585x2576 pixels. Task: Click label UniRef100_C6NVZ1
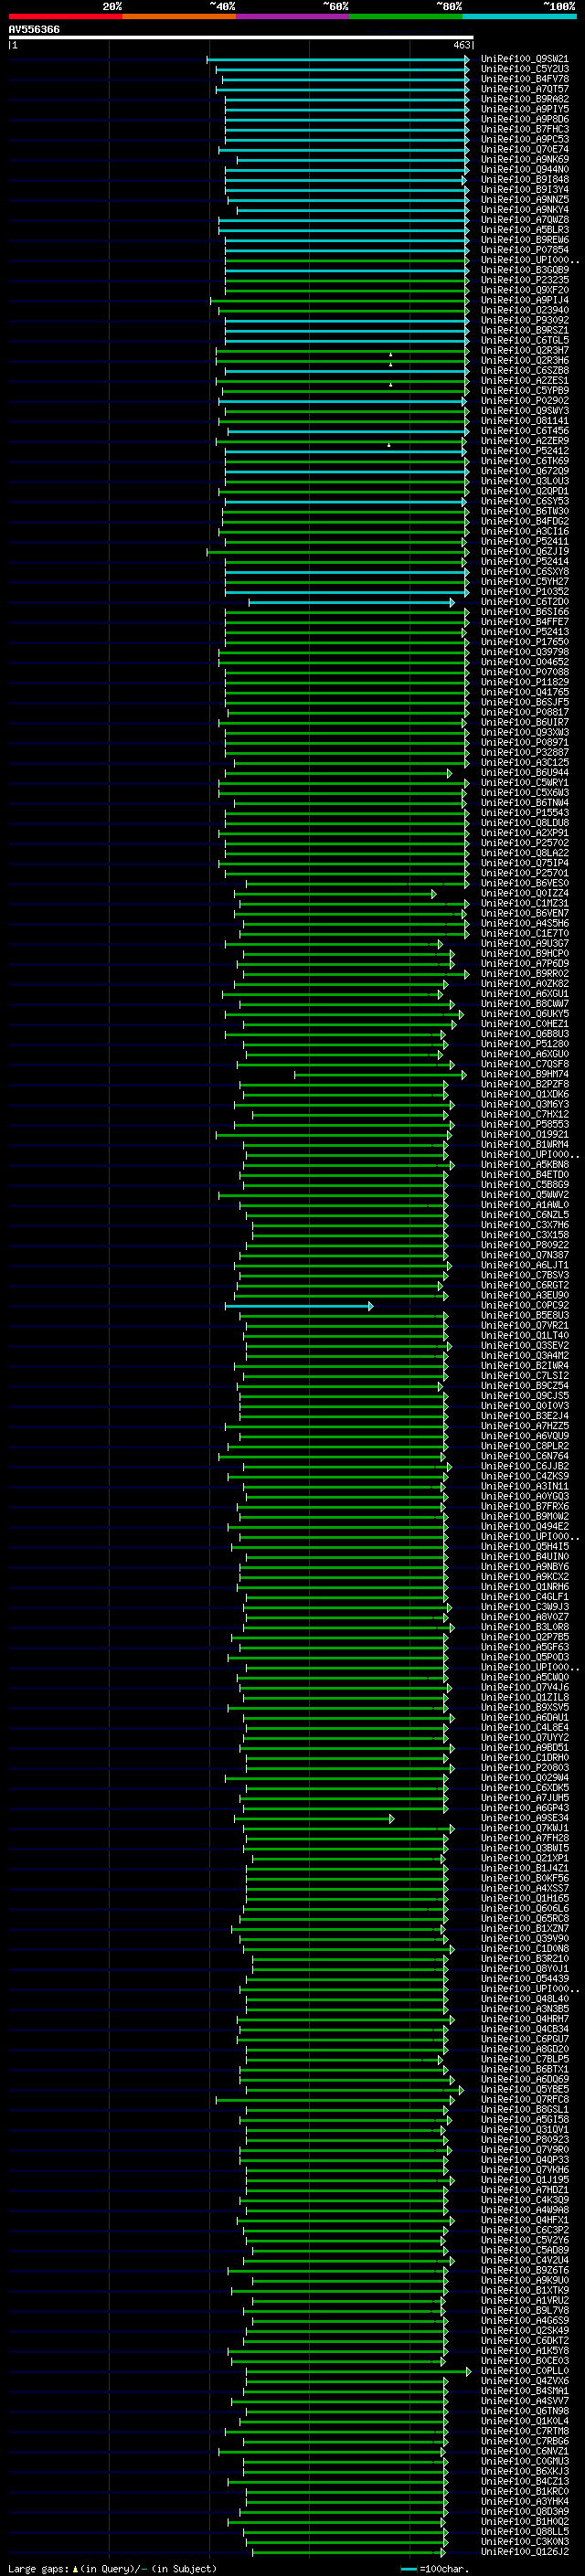[x=524, y=2451]
